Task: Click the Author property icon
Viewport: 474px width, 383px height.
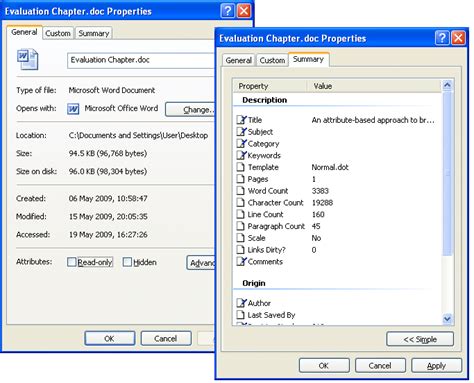Action: tap(241, 303)
